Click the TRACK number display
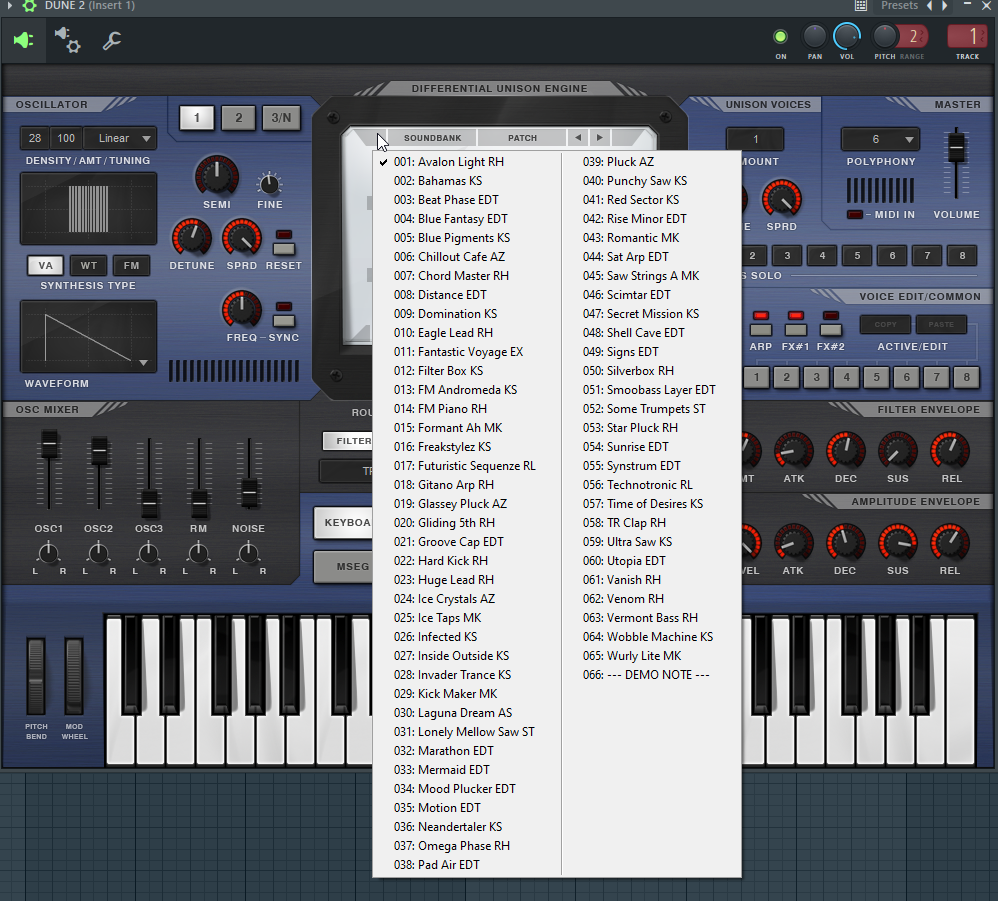 [x=967, y=36]
